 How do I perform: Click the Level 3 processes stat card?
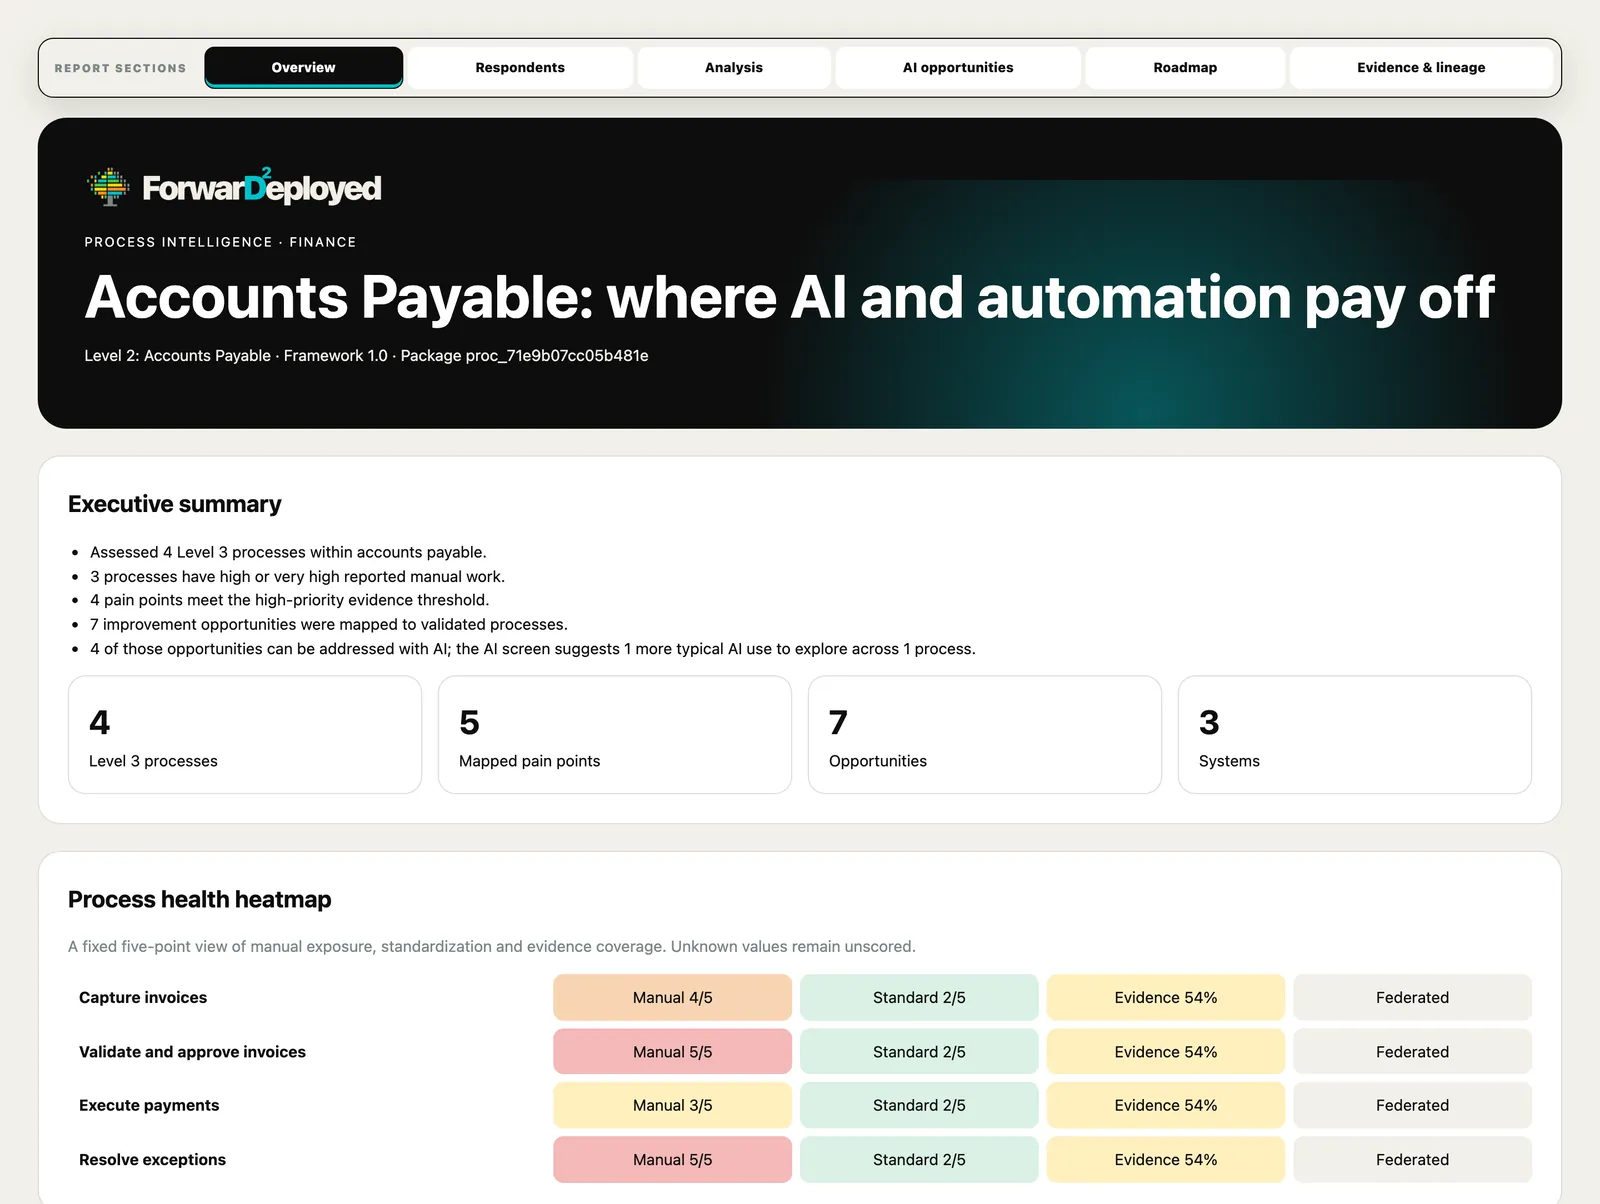(x=245, y=735)
